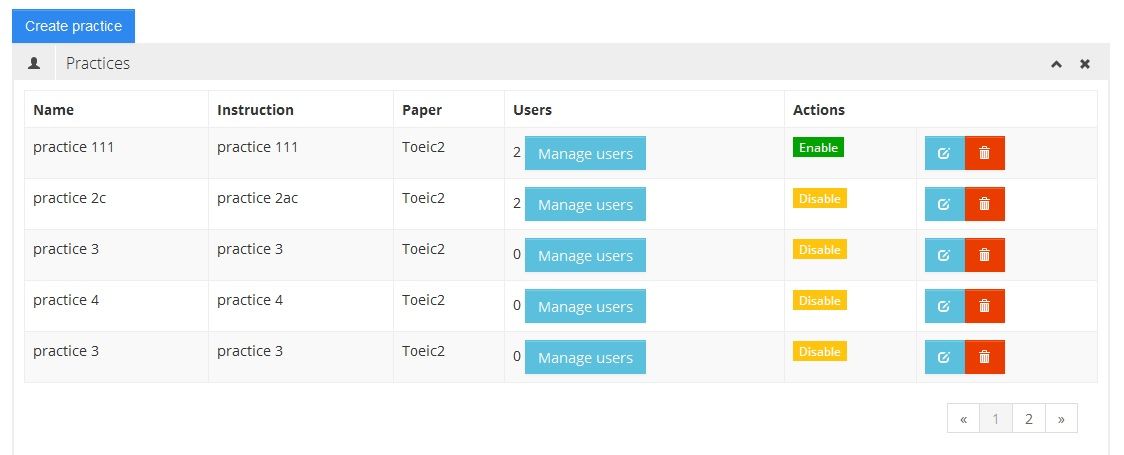Close the Practices panel

pos(1084,64)
